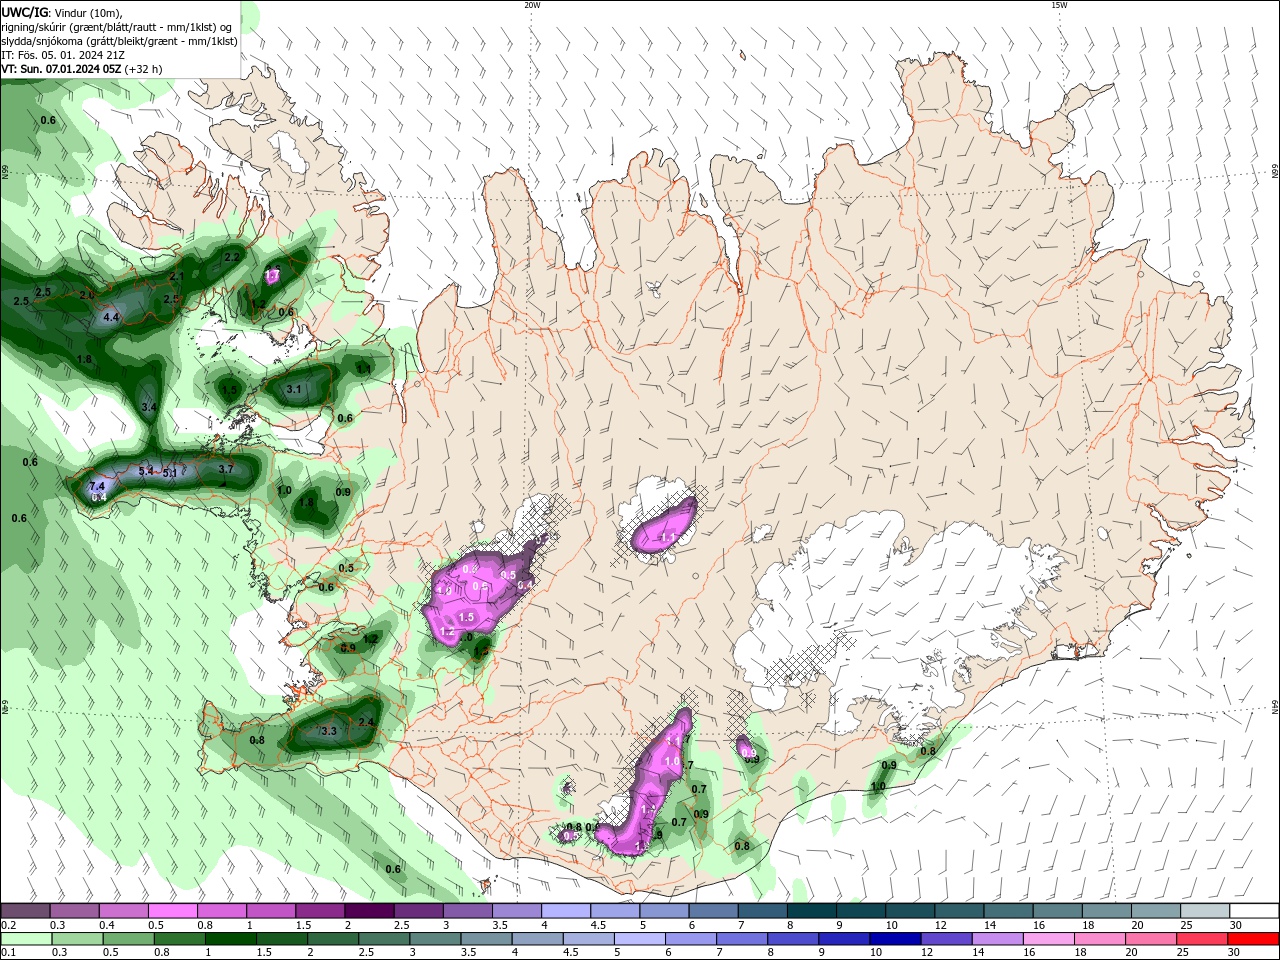The image size is (1280, 960).
Task: Click the 3.1 precipitation value on the map
Action: pyautogui.click(x=294, y=389)
